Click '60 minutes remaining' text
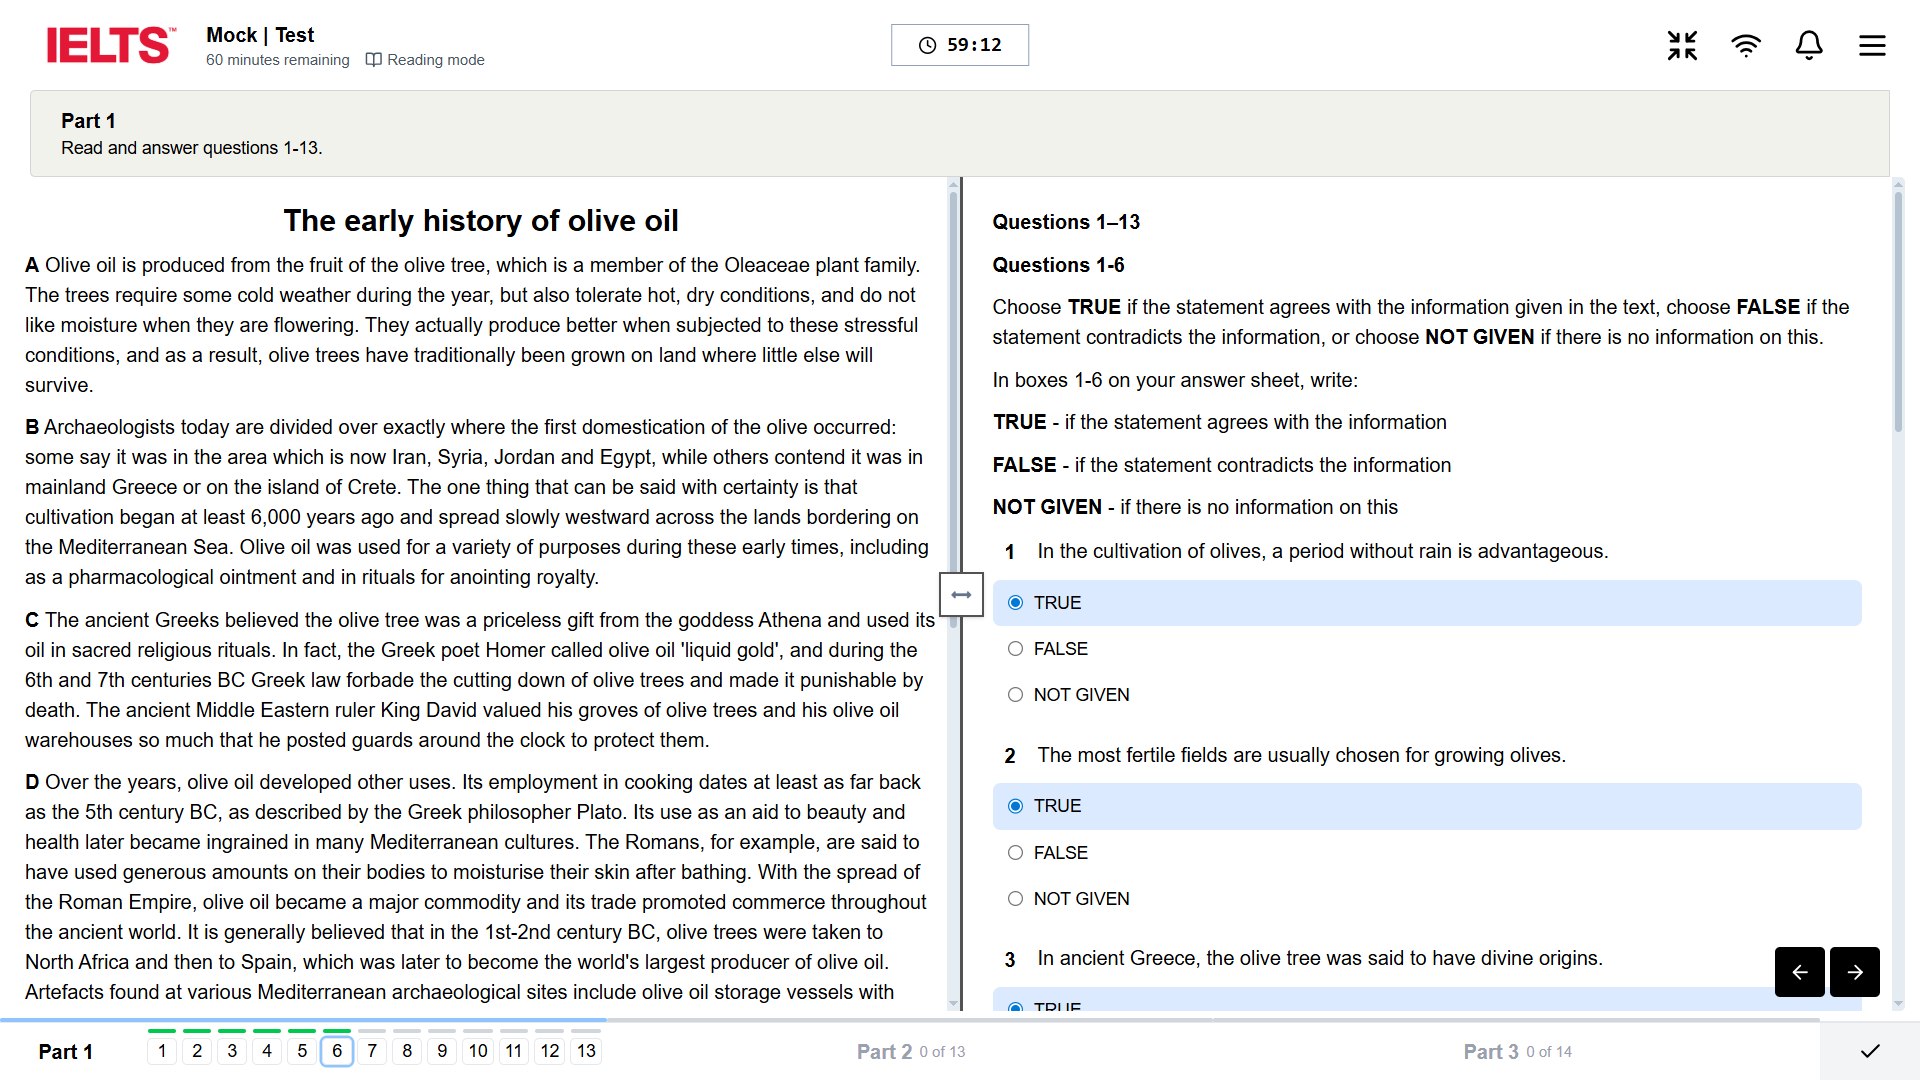Image resolution: width=1920 pixels, height=1080 pixels. pos(278,60)
